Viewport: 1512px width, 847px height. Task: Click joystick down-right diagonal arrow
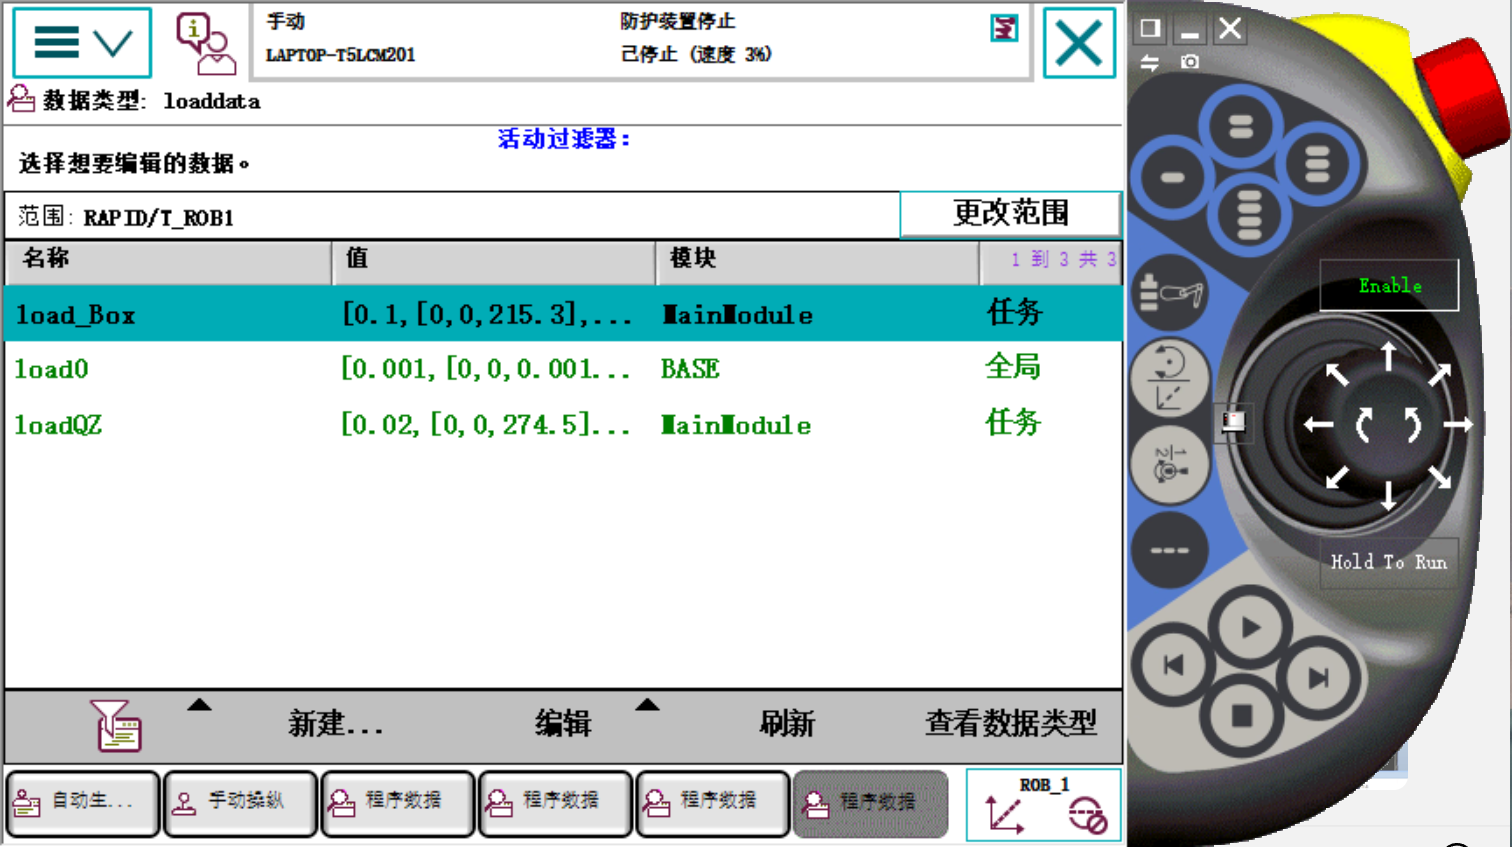click(1439, 478)
